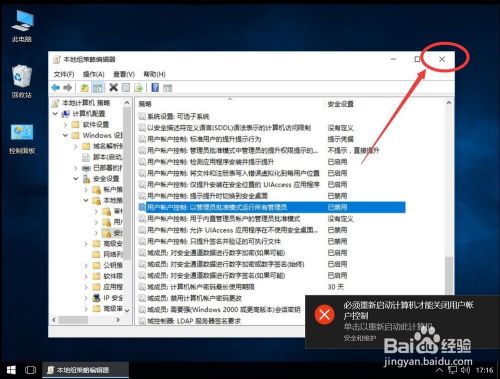Image resolution: width=500 pixels, height=379 pixels.
Task: Toggle the Show/Hide console tree toolbar icon
Action: click(x=97, y=88)
